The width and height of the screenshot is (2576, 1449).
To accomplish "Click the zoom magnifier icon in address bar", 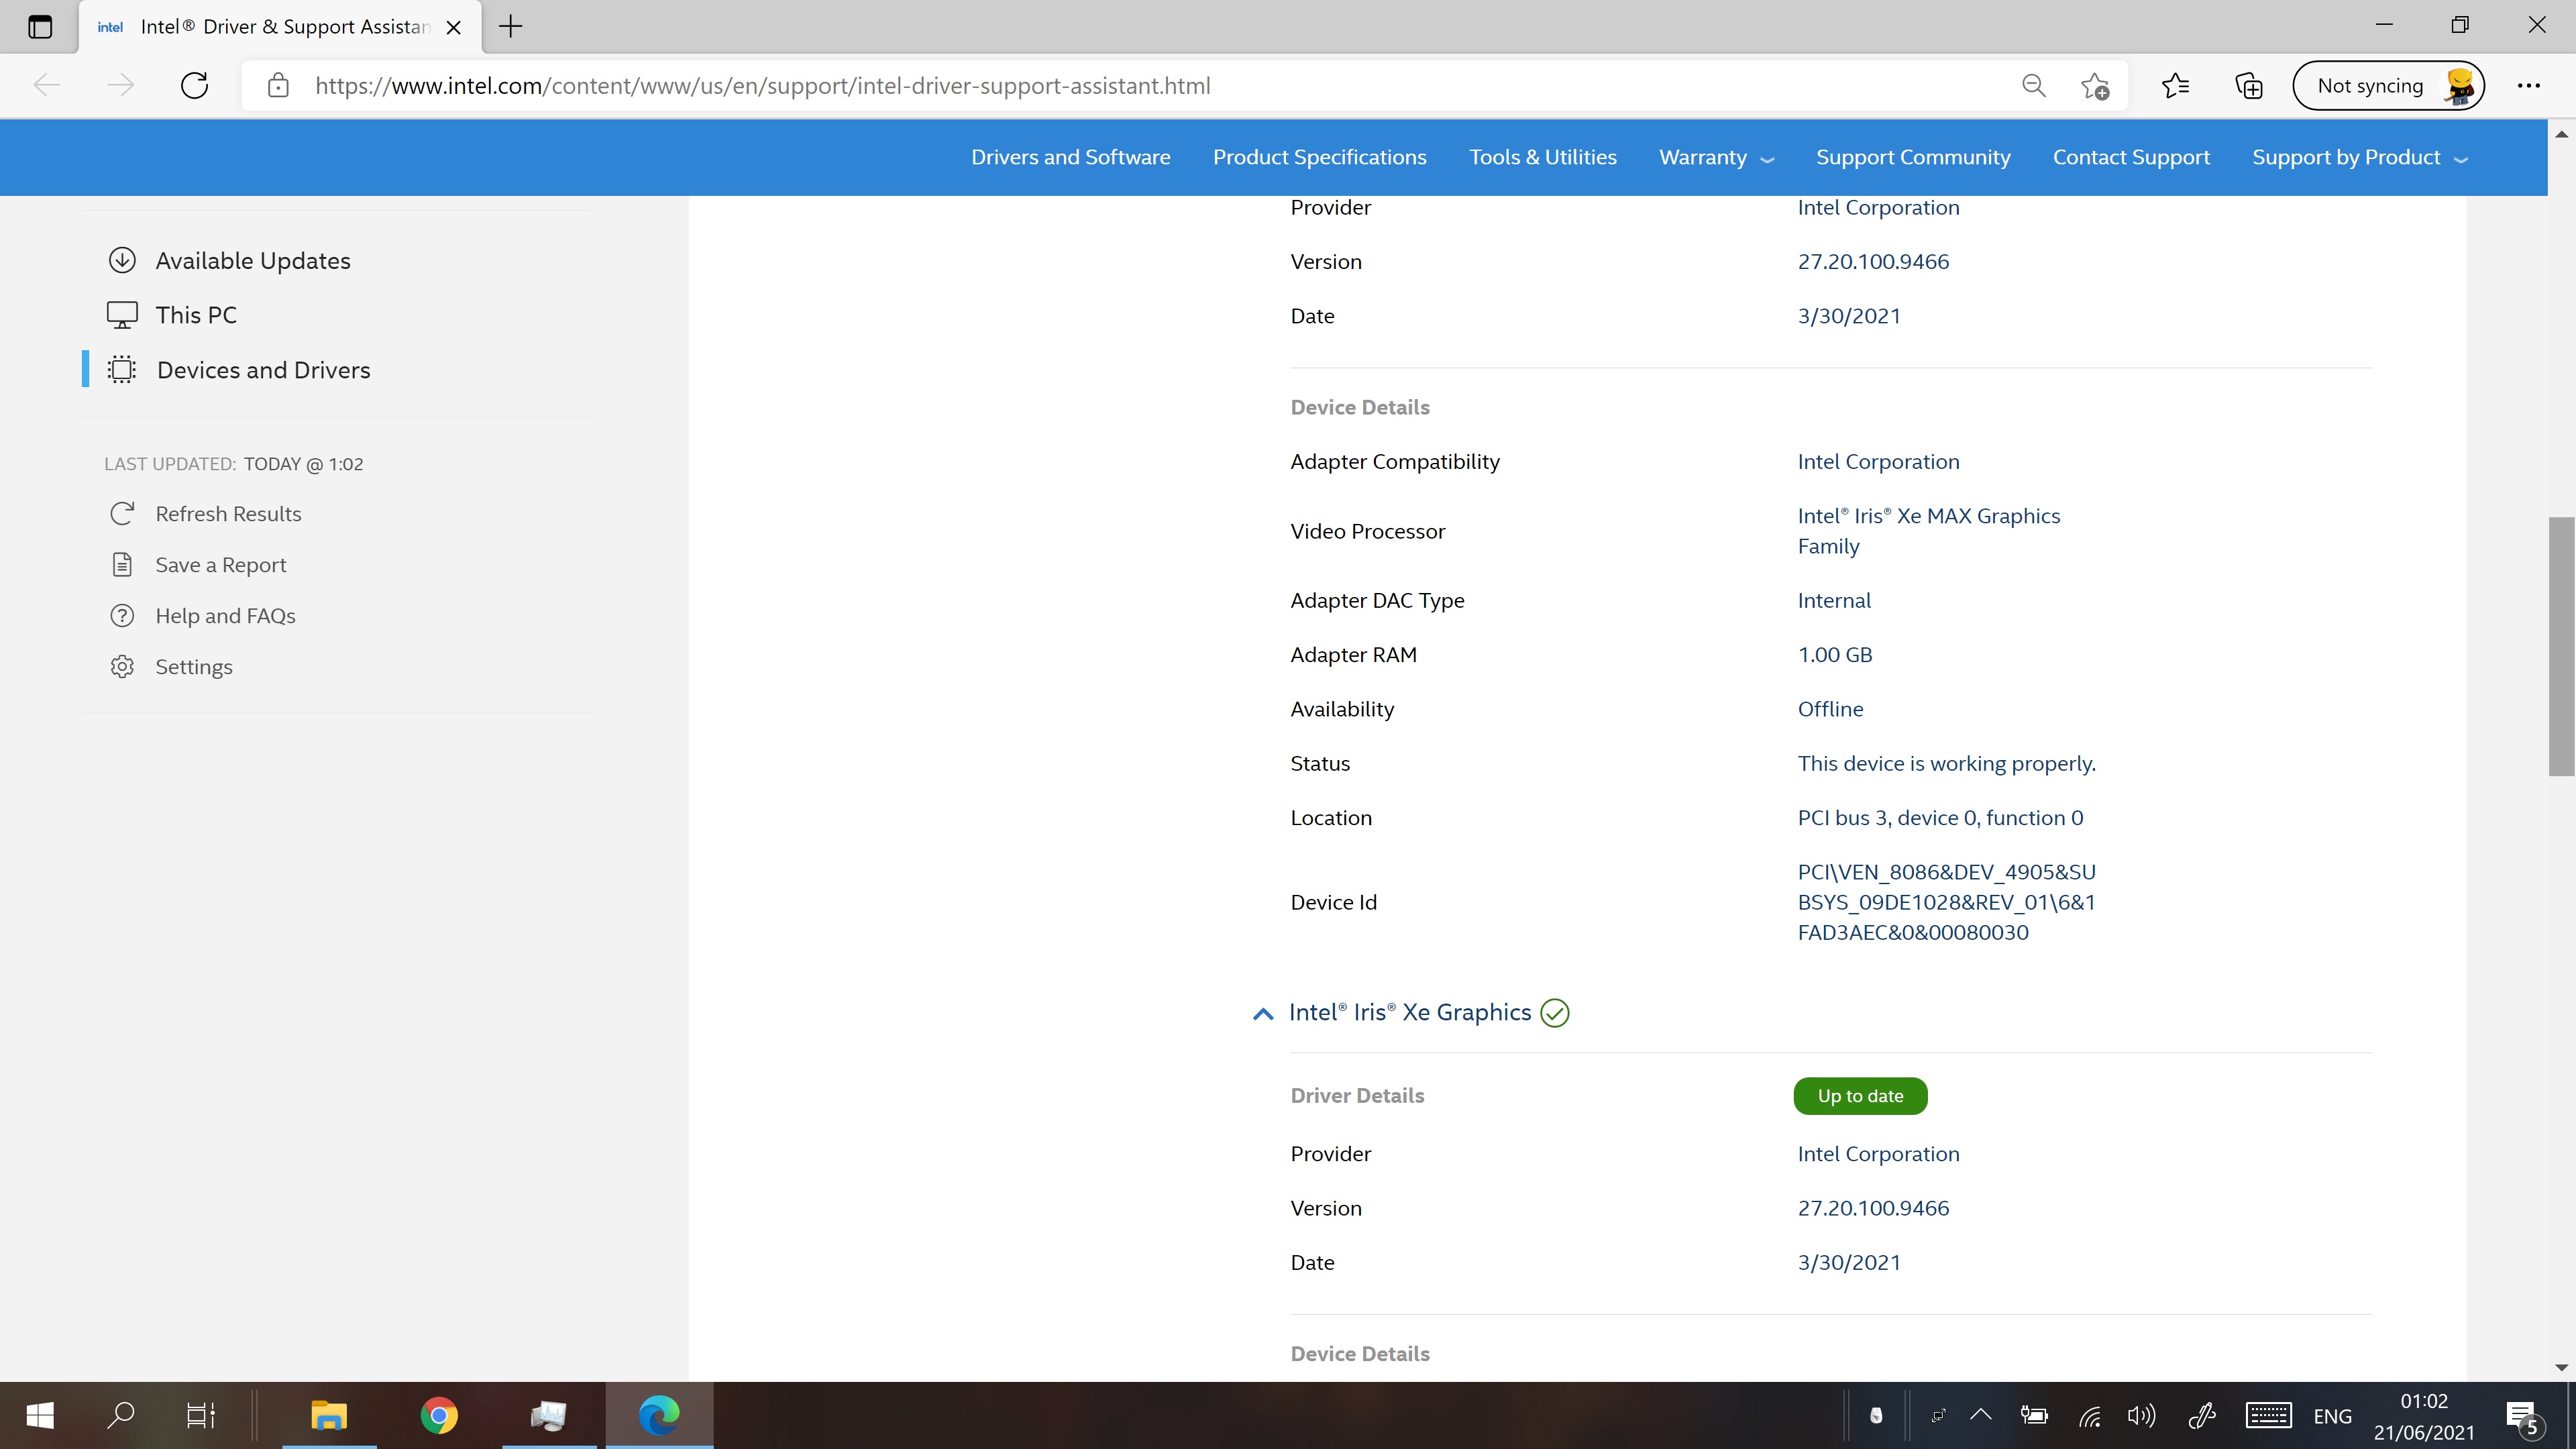I will coord(2033,86).
